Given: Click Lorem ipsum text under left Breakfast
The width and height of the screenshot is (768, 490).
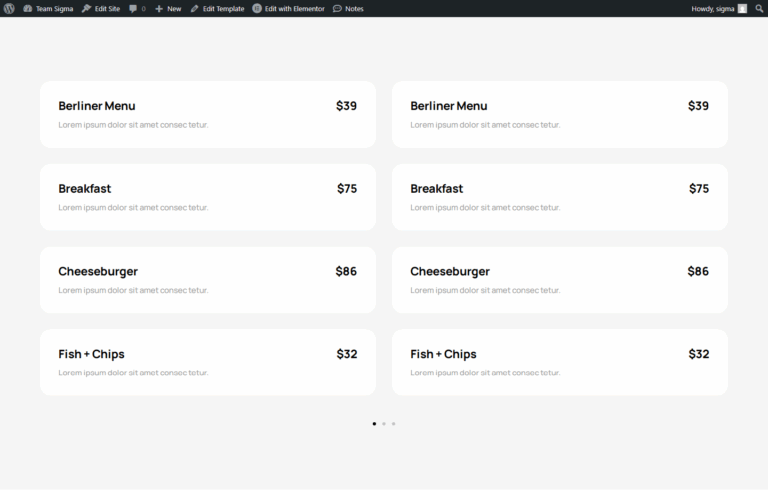Looking at the screenshot, I should (x=133, y=208).
